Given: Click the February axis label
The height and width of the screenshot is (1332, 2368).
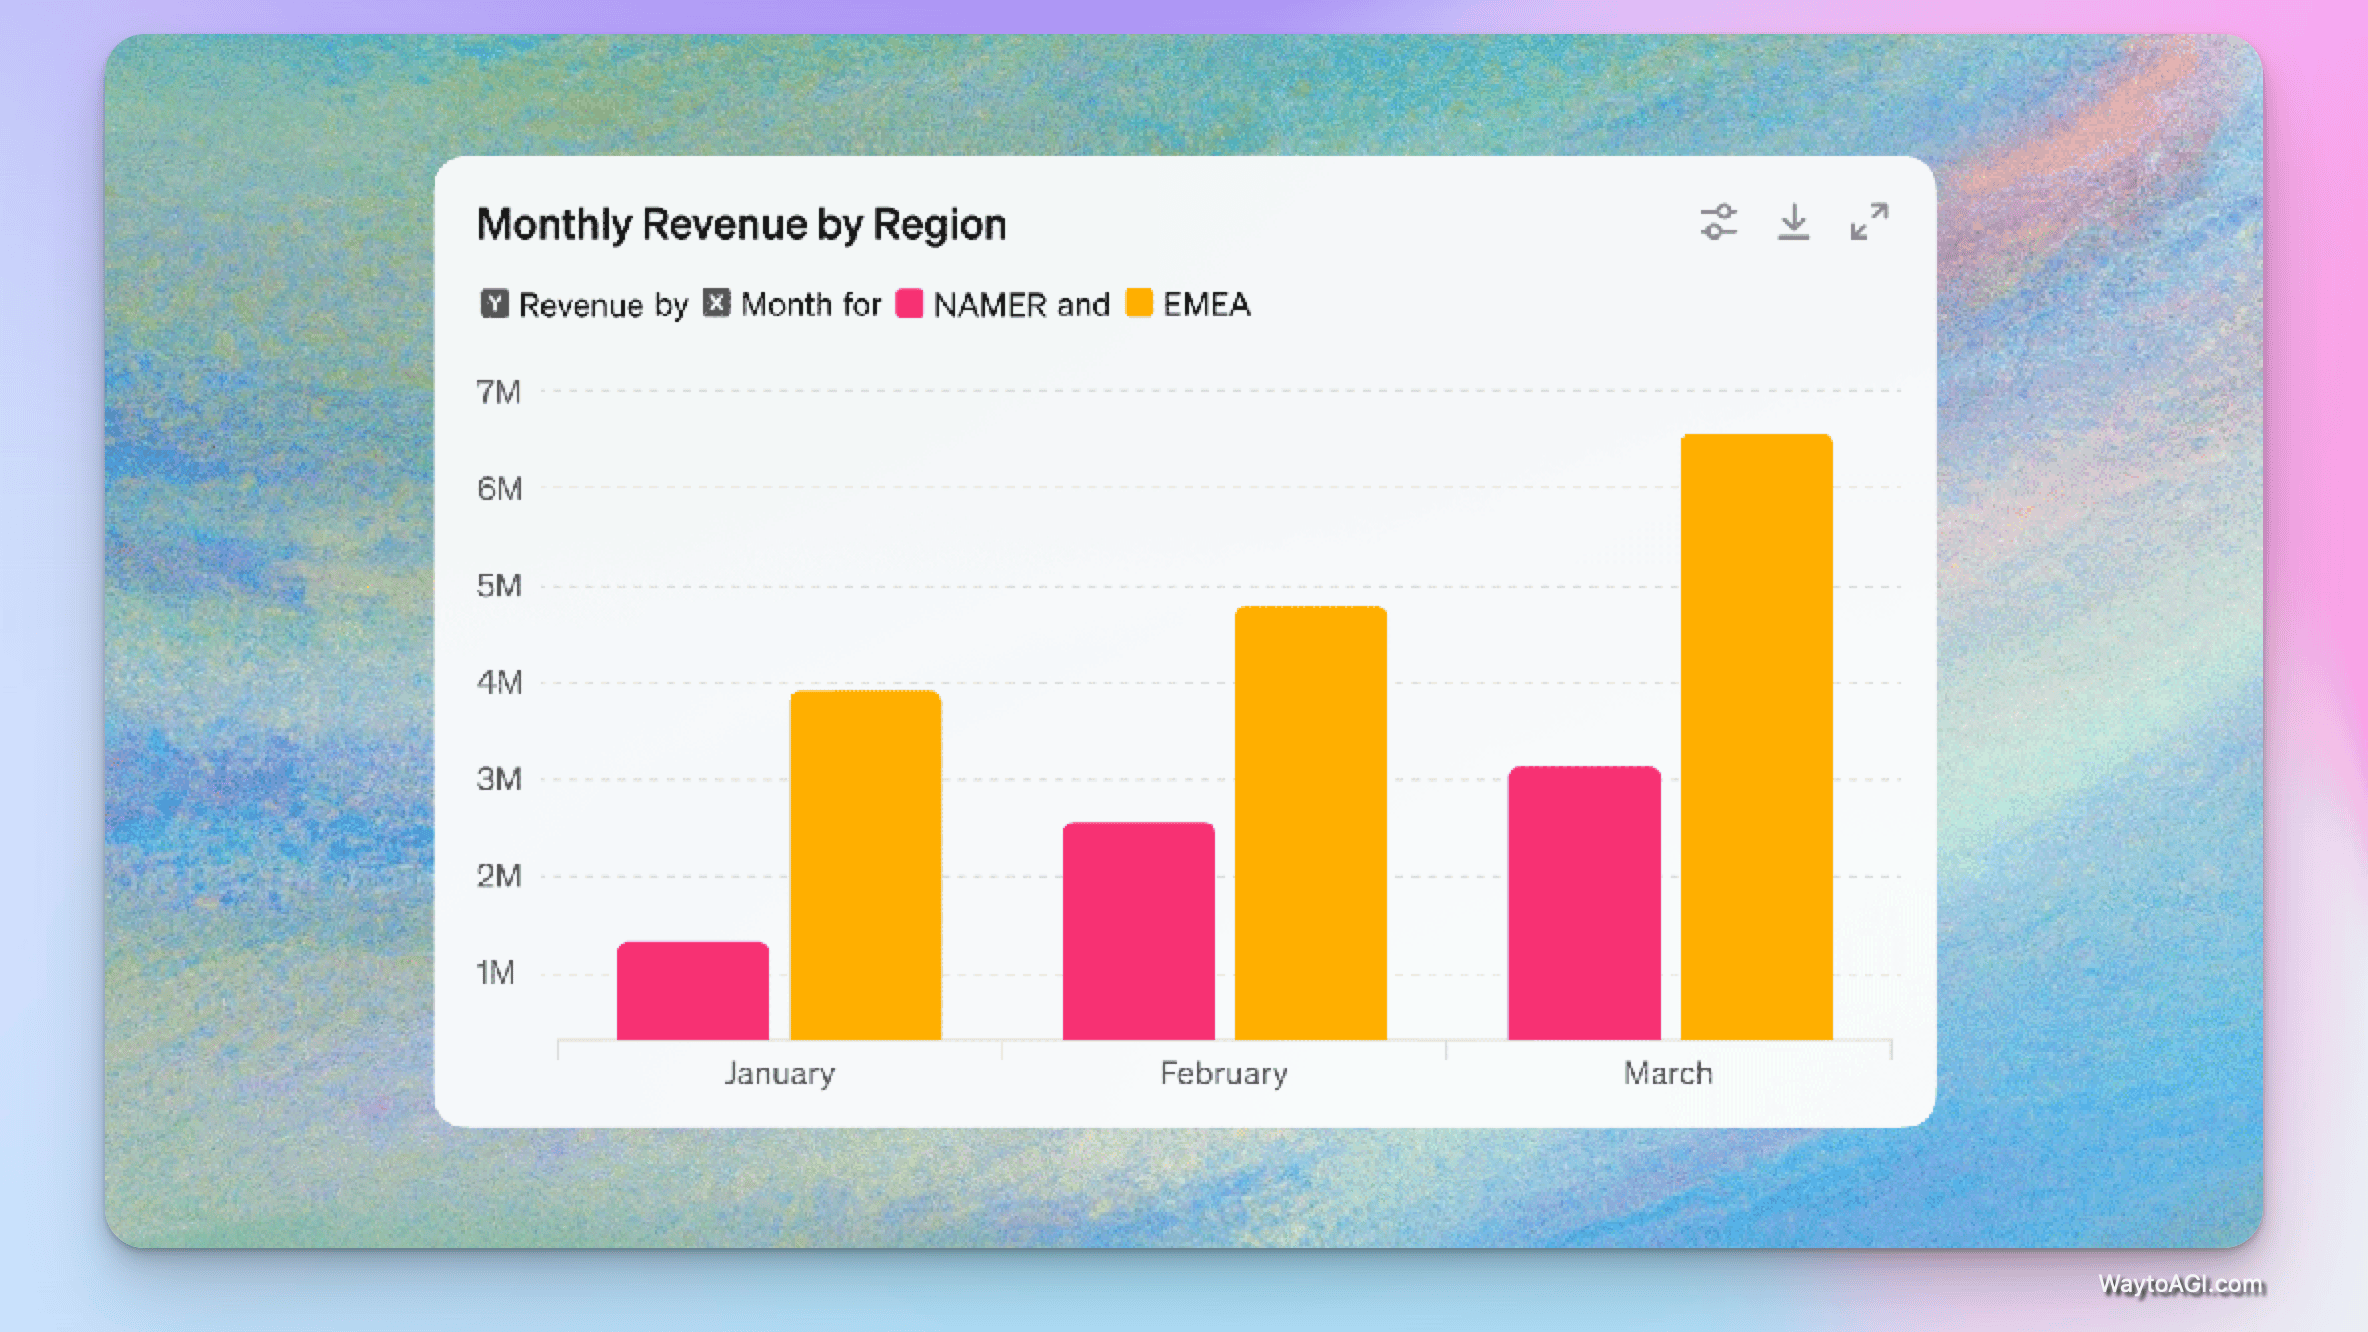Looking at the screenshot, I should pos(1224,1074).
